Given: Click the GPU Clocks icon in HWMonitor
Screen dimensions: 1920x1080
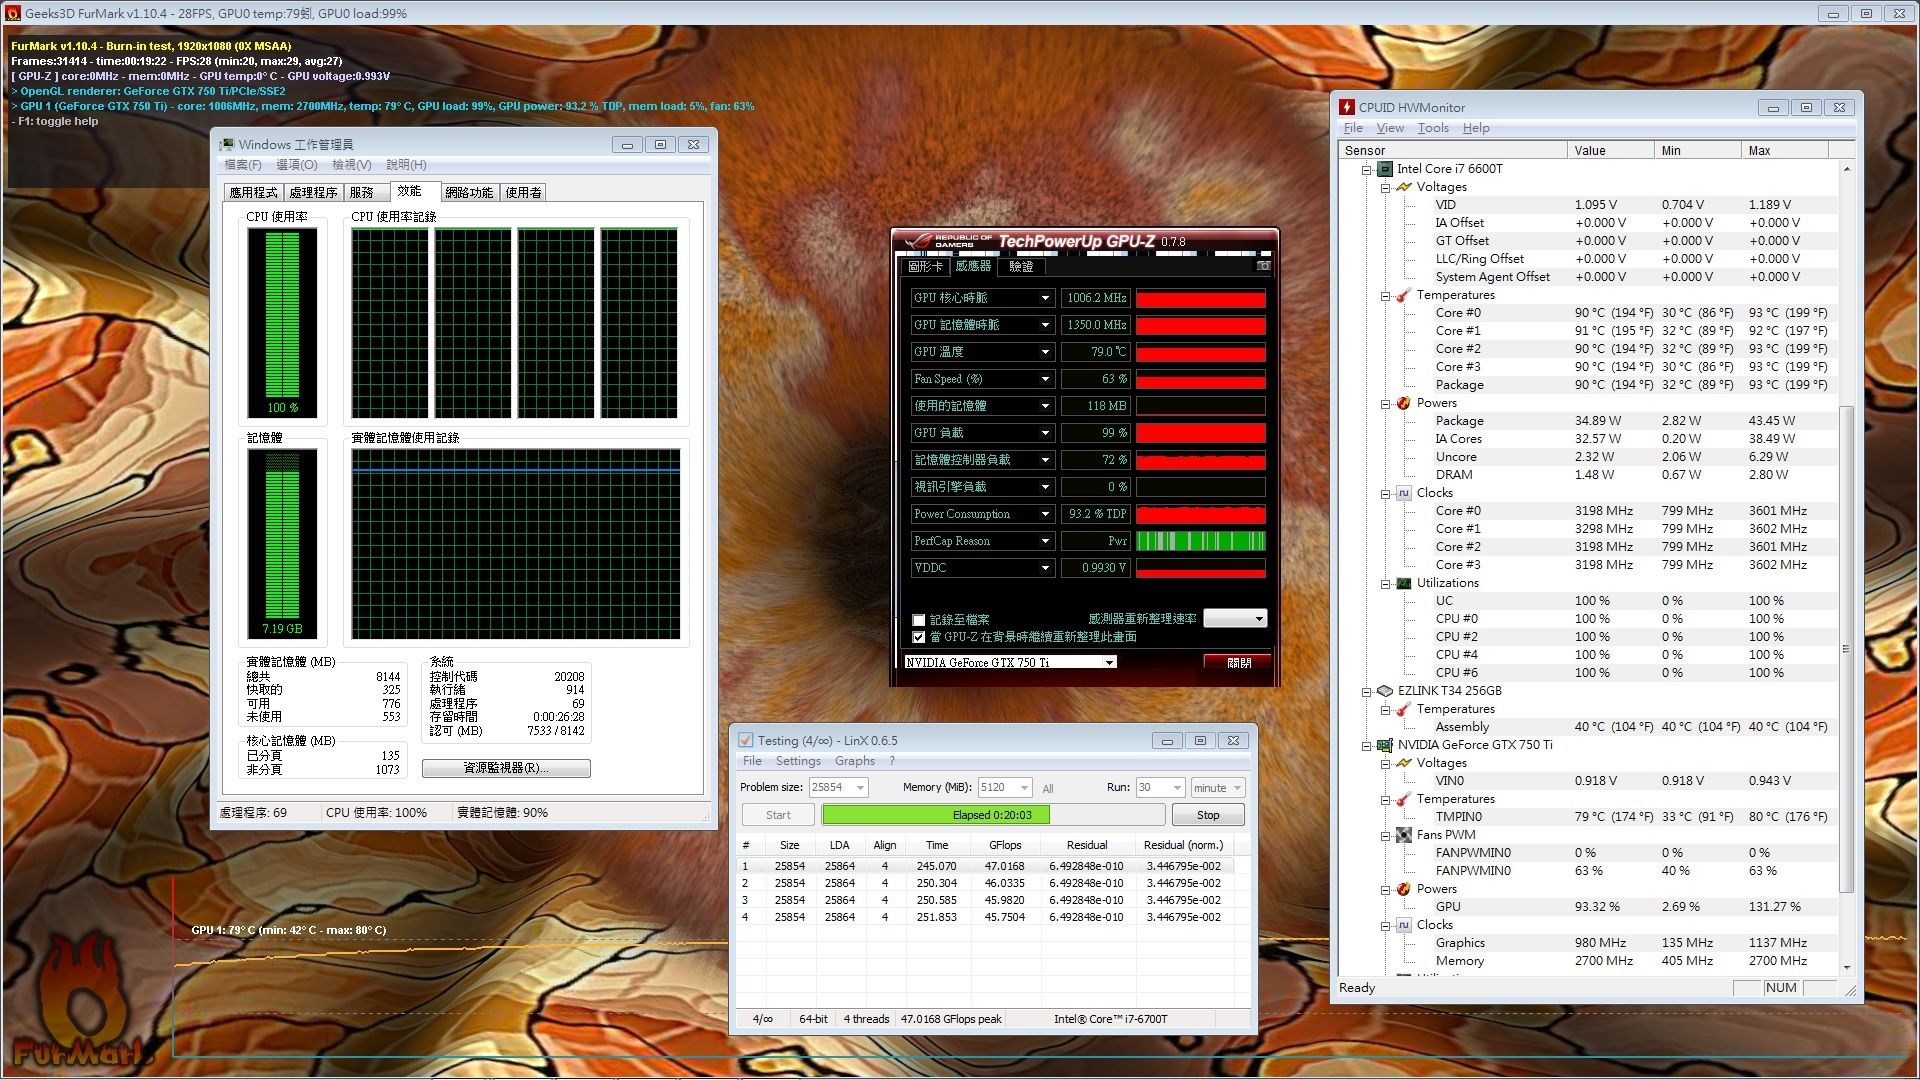Looking at the screenshot, I should [x=1404, y=925].
